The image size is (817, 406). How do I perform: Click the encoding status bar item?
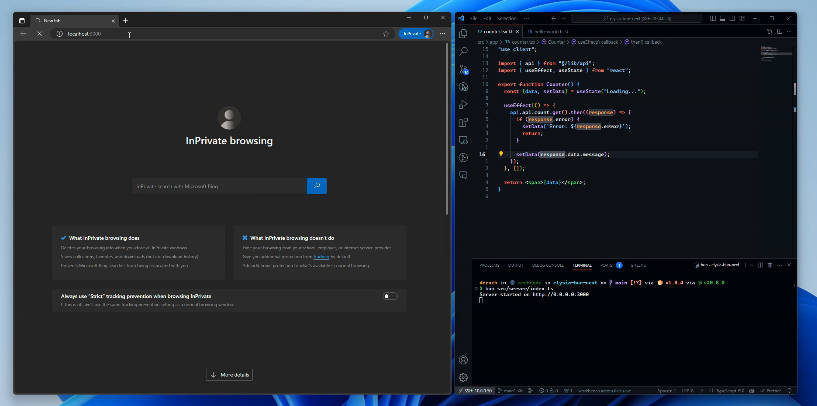tap(689, 390)
